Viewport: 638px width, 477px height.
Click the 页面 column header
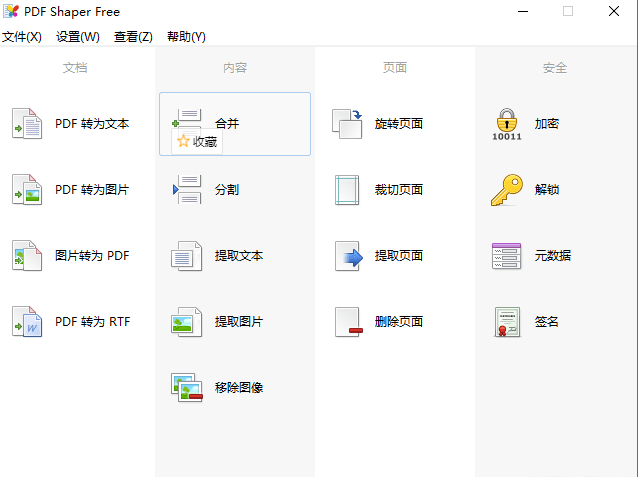395,68
